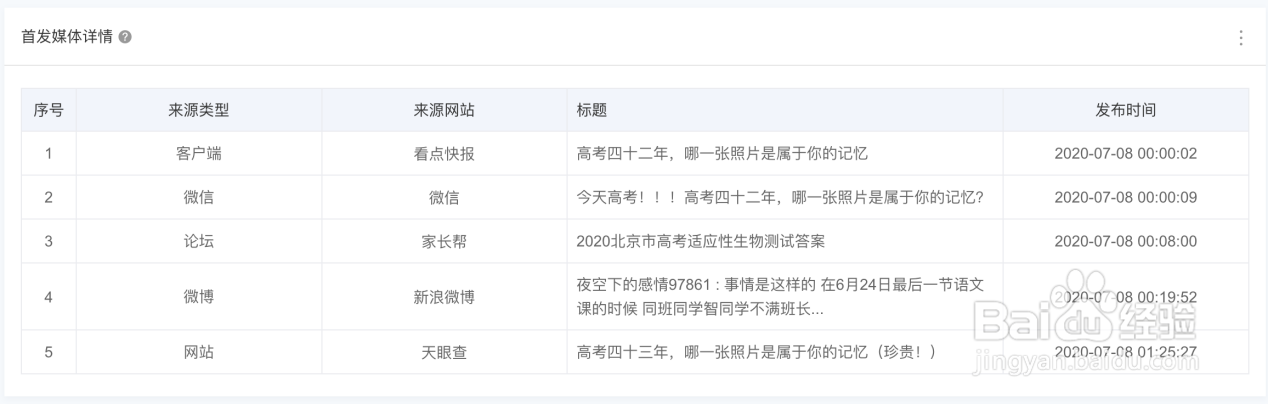1268x404 pixels.
Task: Open the three-dot more options menu
Action: (1241, 38)
